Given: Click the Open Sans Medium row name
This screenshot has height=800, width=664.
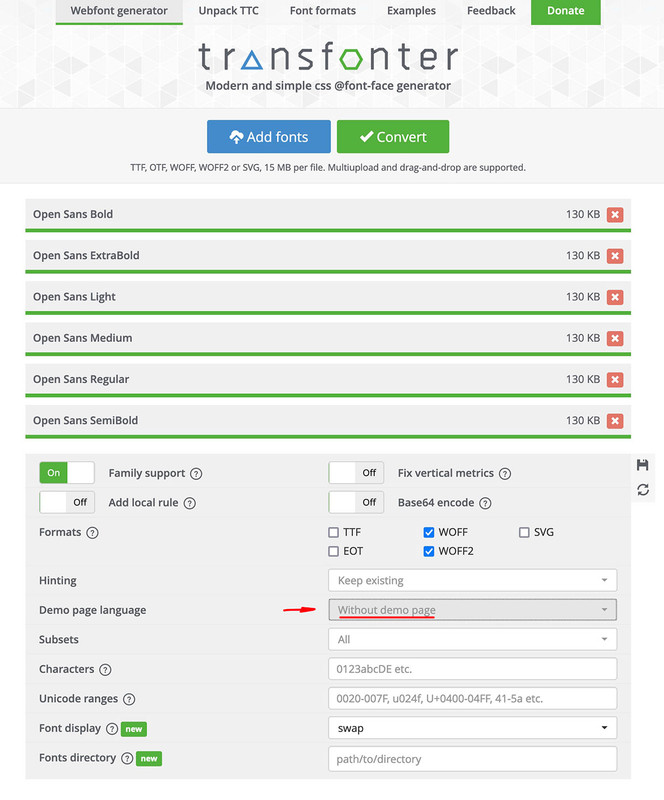Looking at the screenshot, I should (x=83, y=338).
